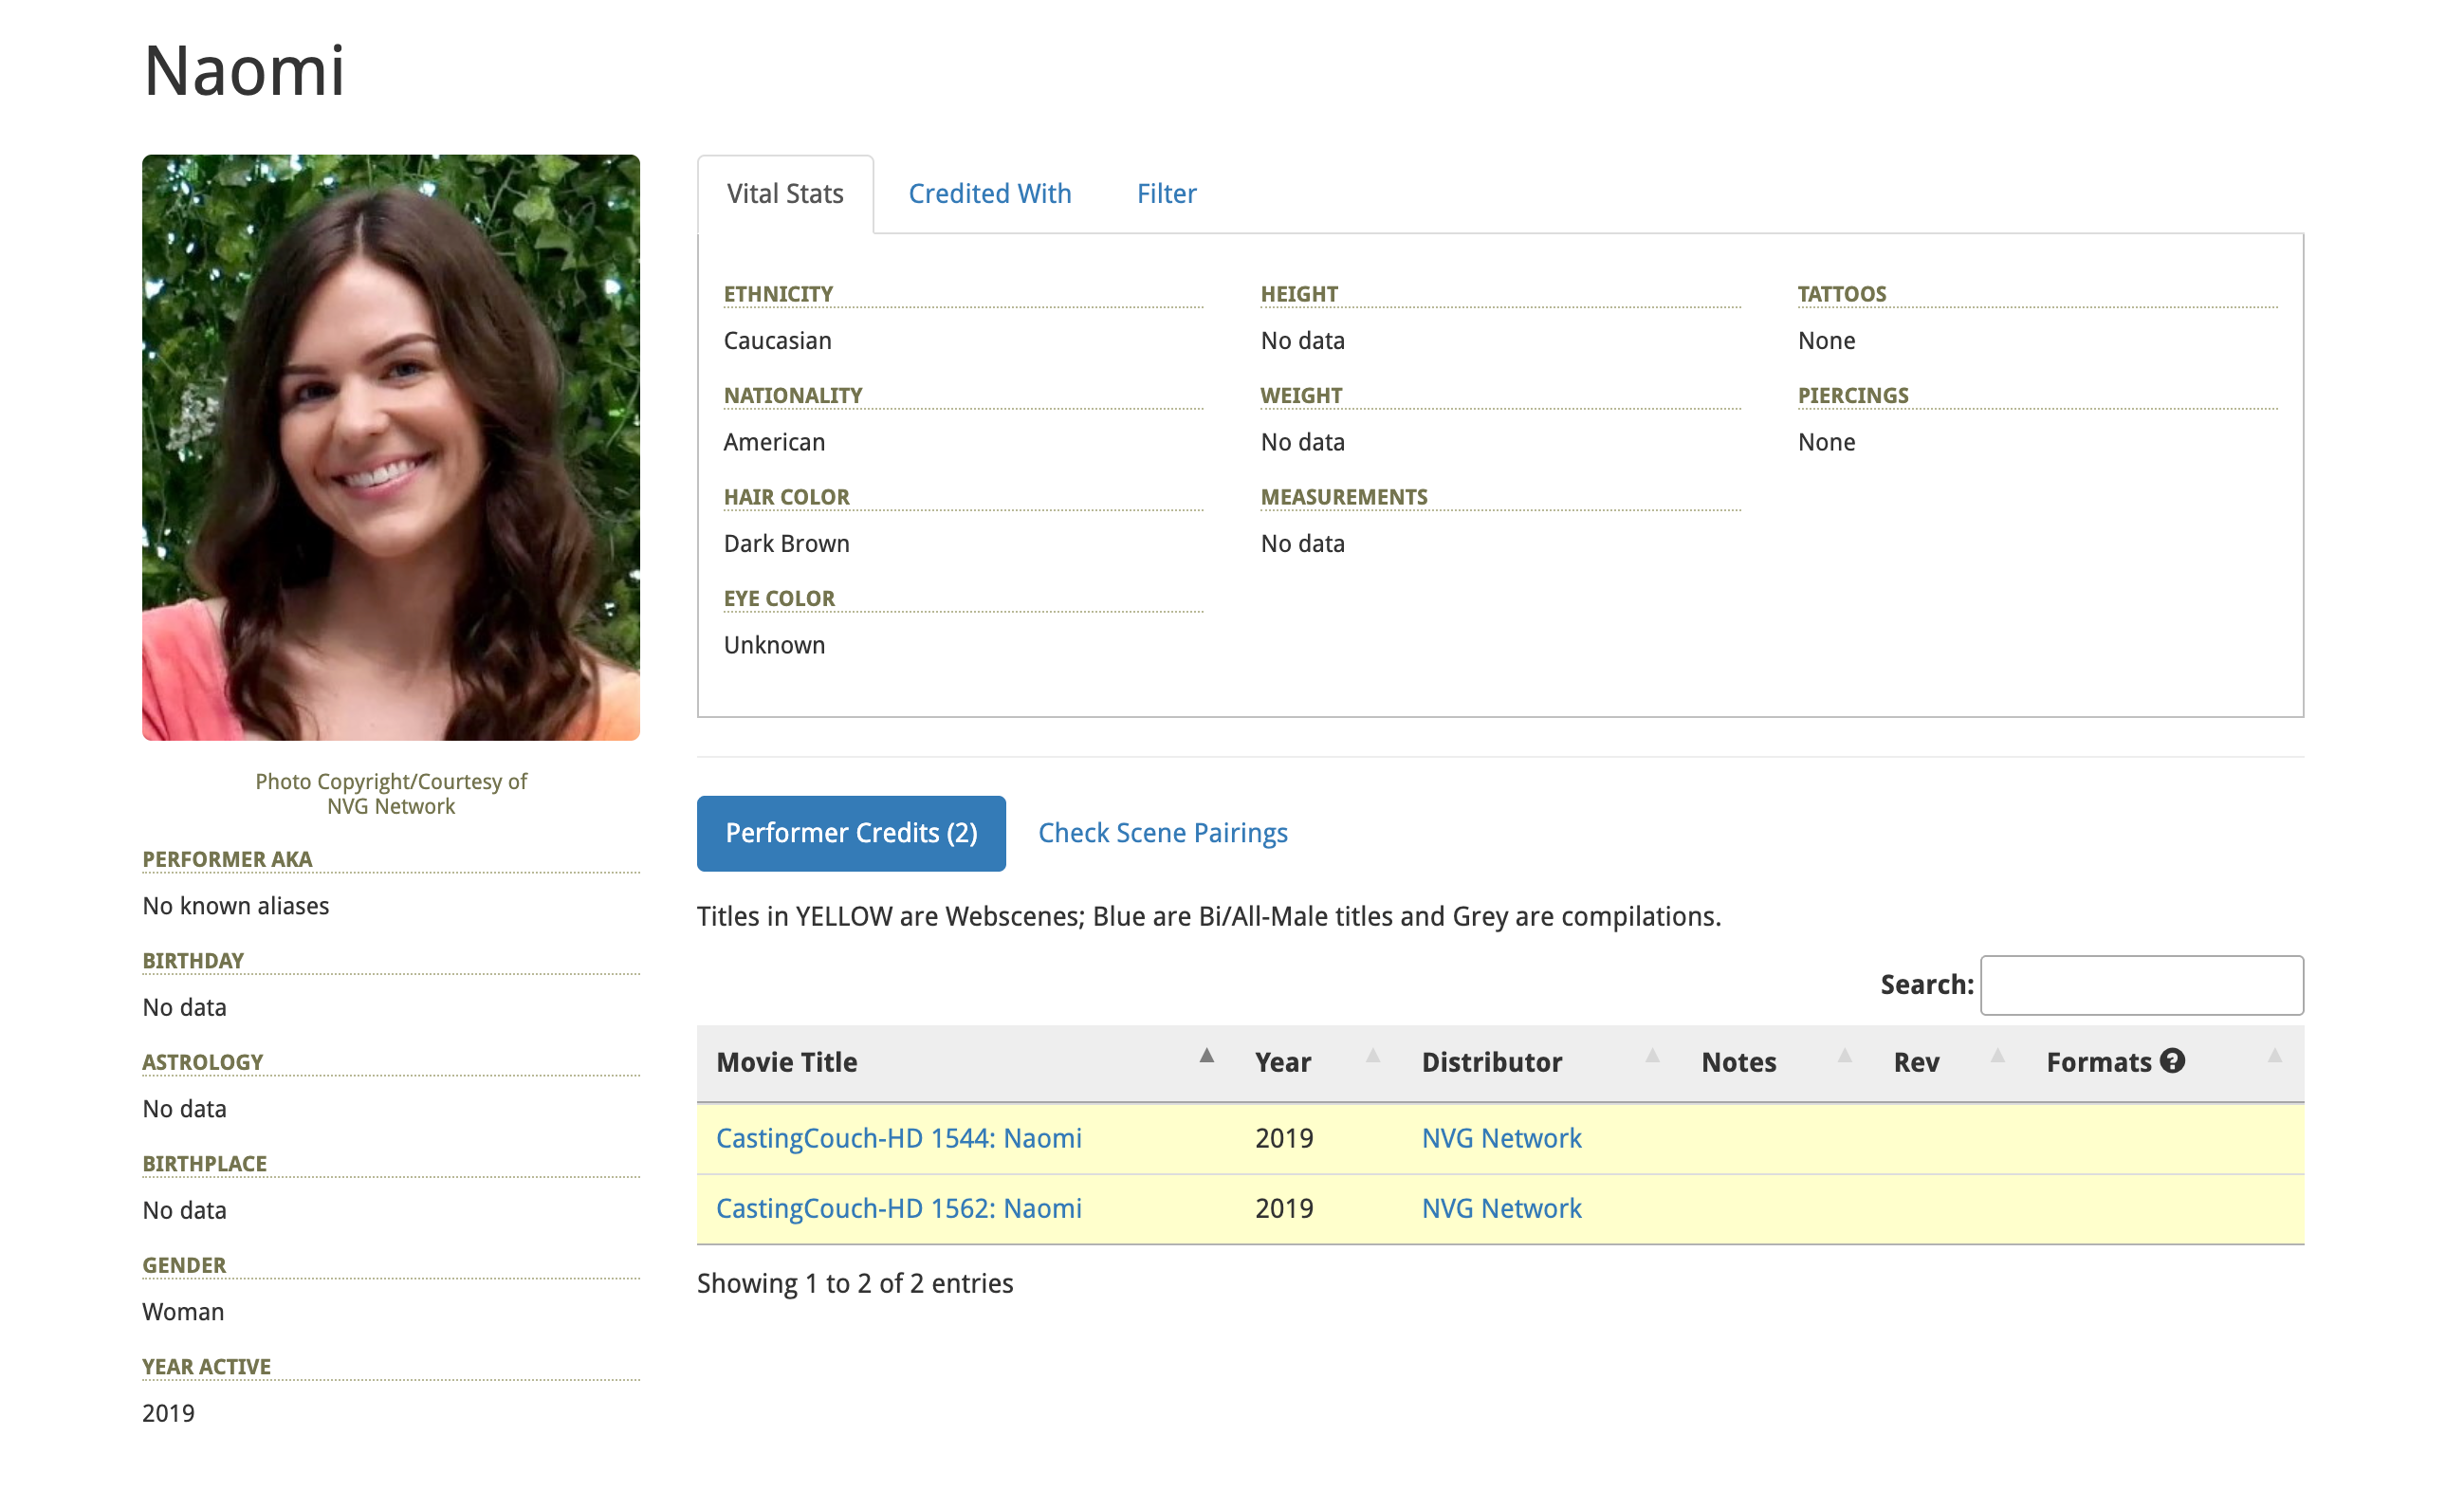Open Check Scene Pairings link
The height and width of the screenshot is (1491, 2464).
1162,833
